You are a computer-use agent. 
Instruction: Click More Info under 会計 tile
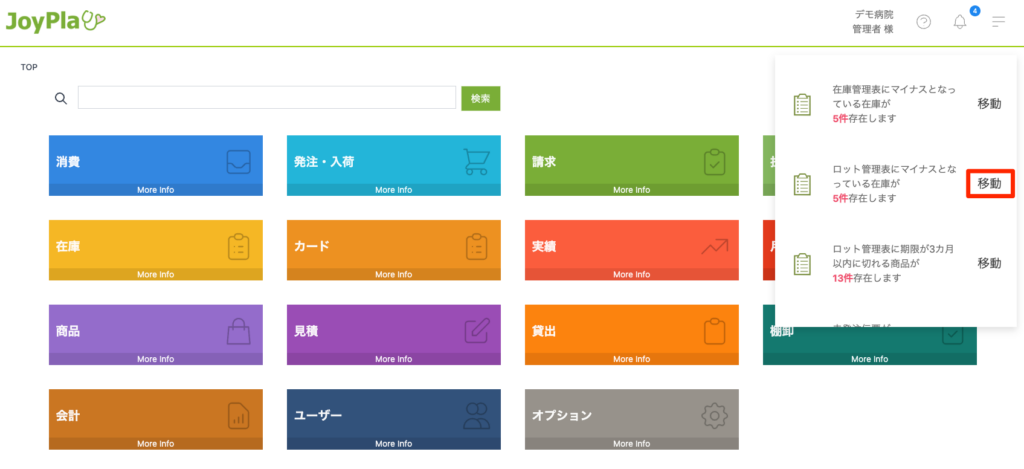pos(155,443)
